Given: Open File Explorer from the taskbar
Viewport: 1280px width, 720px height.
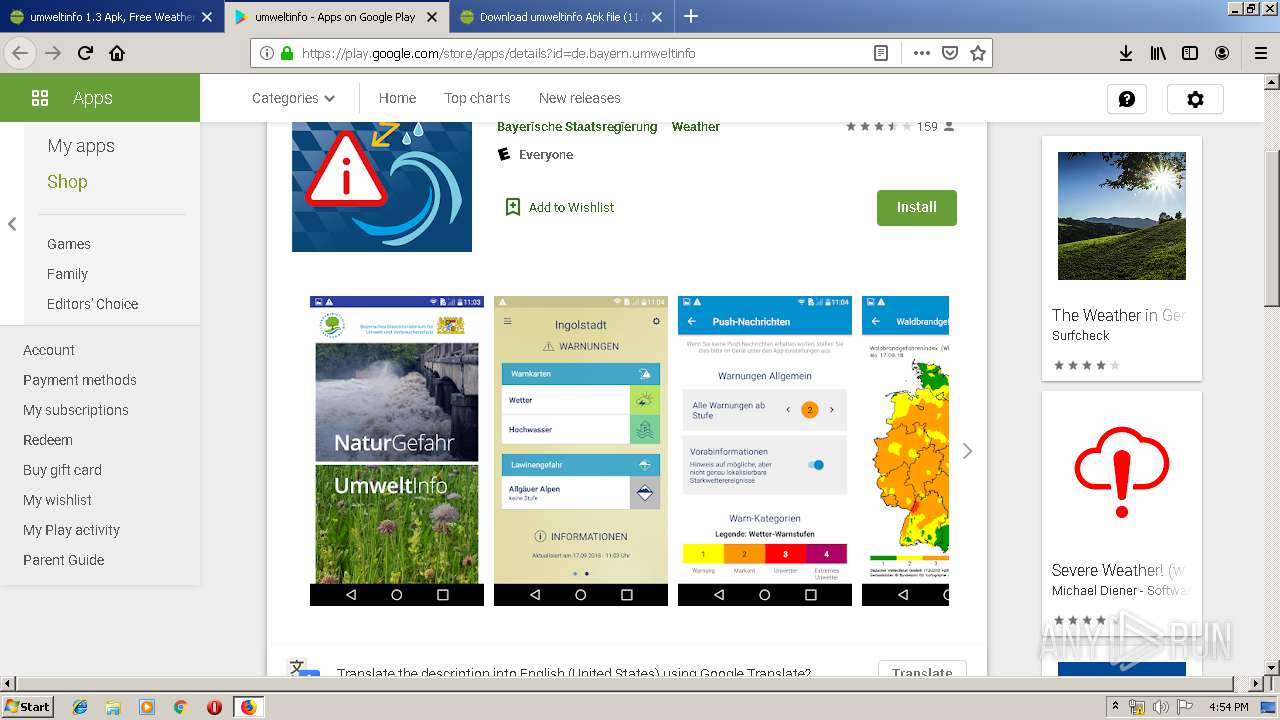Looking at the screenshot, I should [x=113, y=707].
